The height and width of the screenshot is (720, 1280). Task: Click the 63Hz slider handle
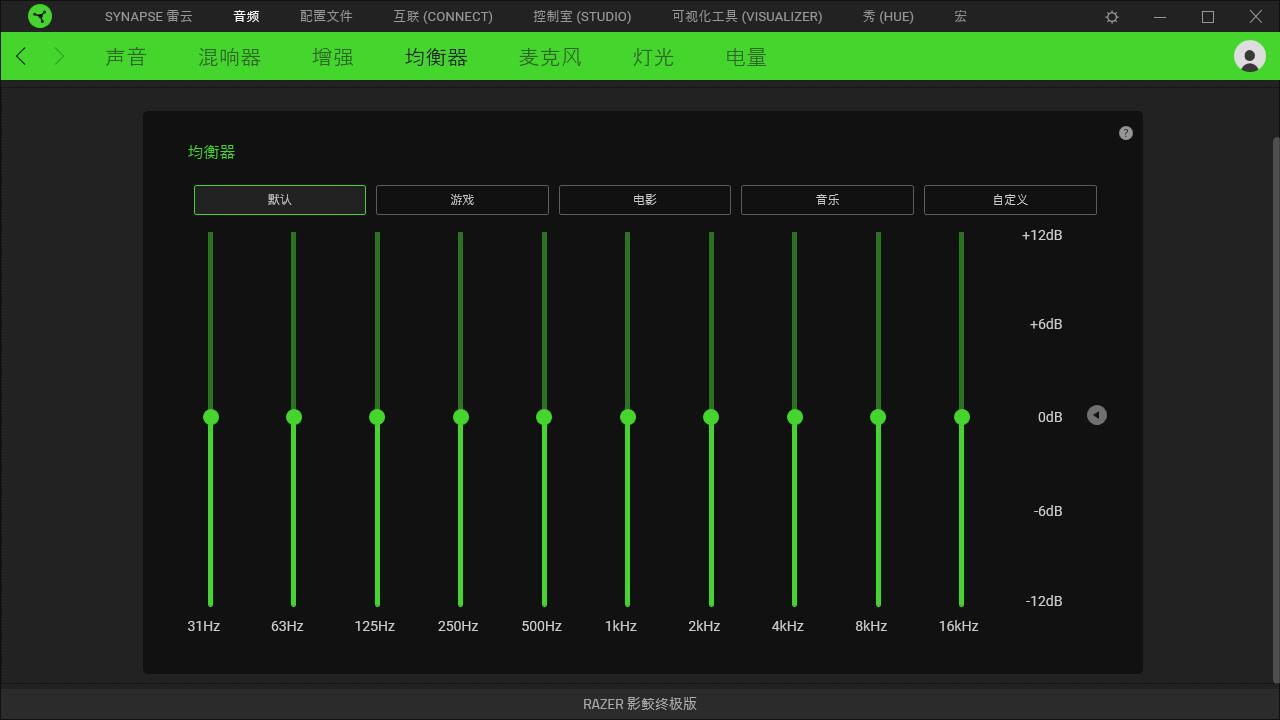pos(294,417)
